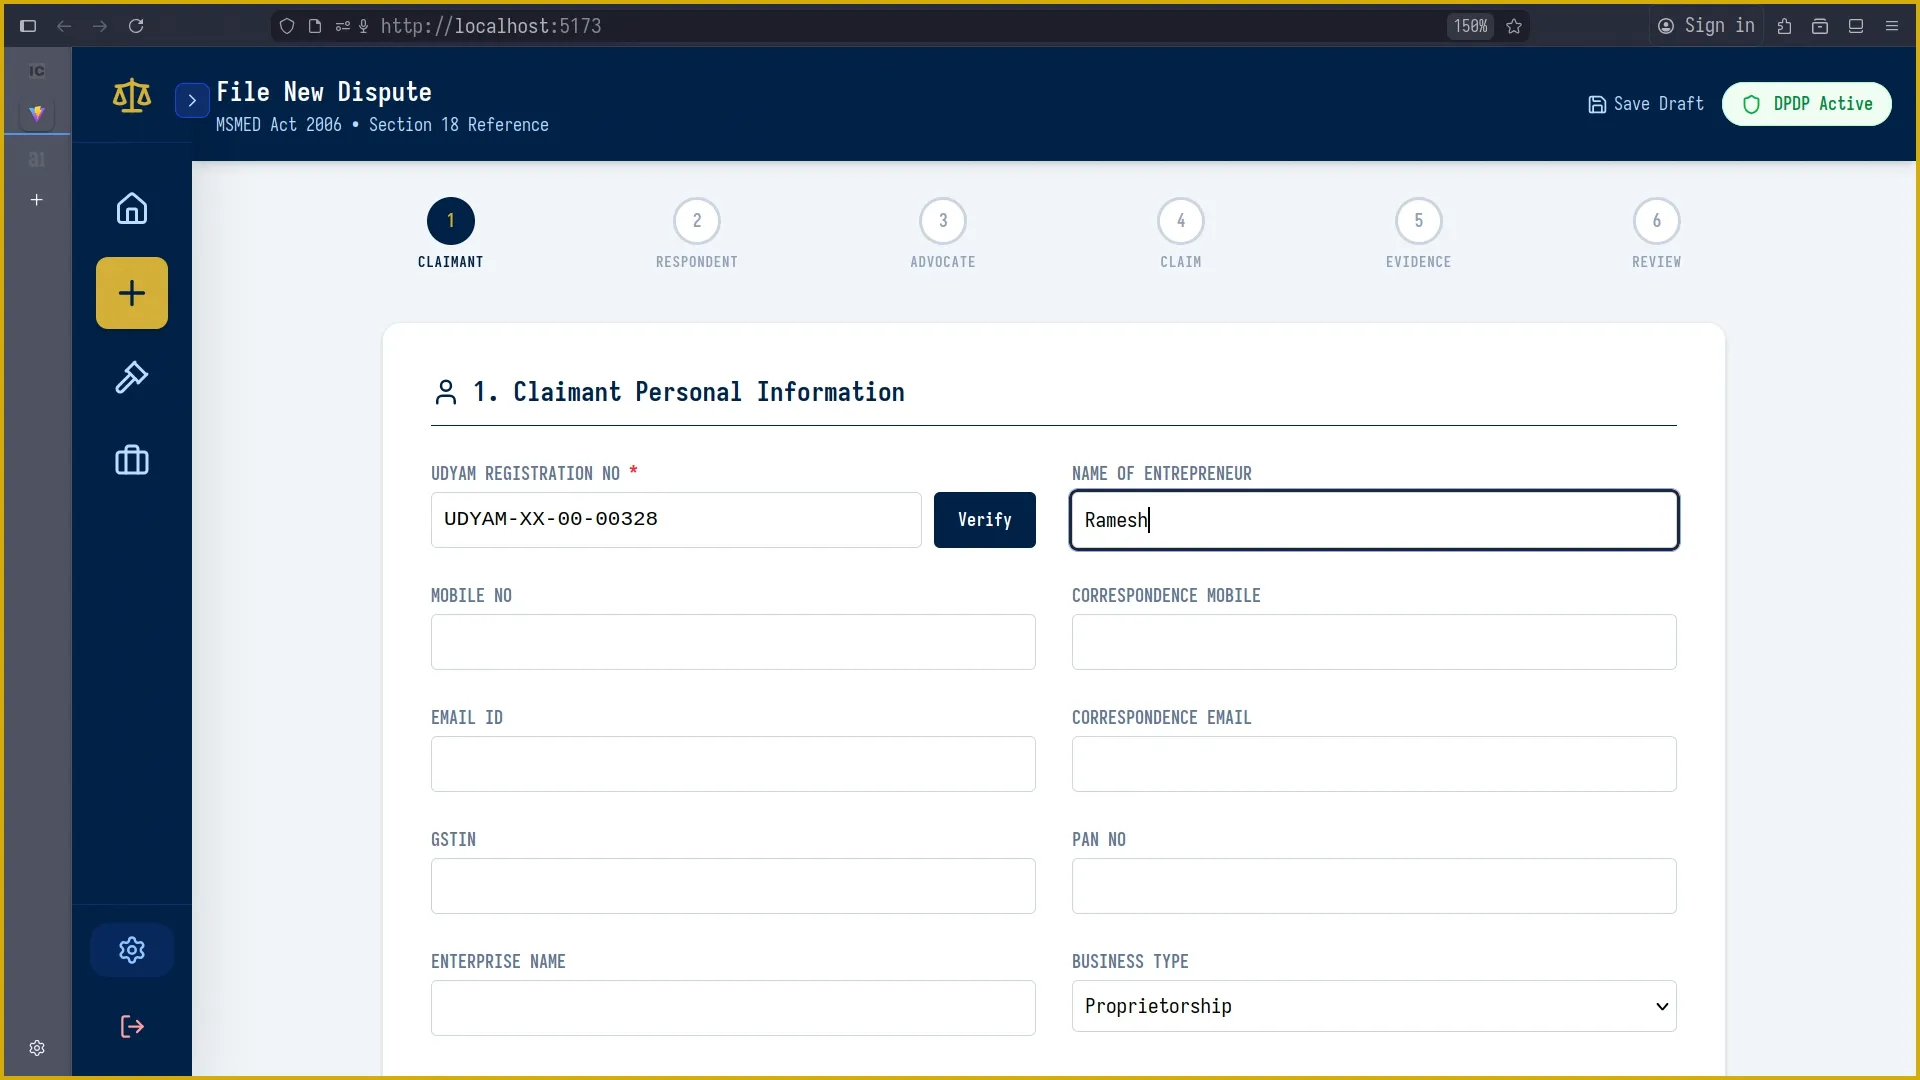This screenshot has width=1920, height=1080.
Task: Open Settings via the gear icon
Action: pos(131,949)
